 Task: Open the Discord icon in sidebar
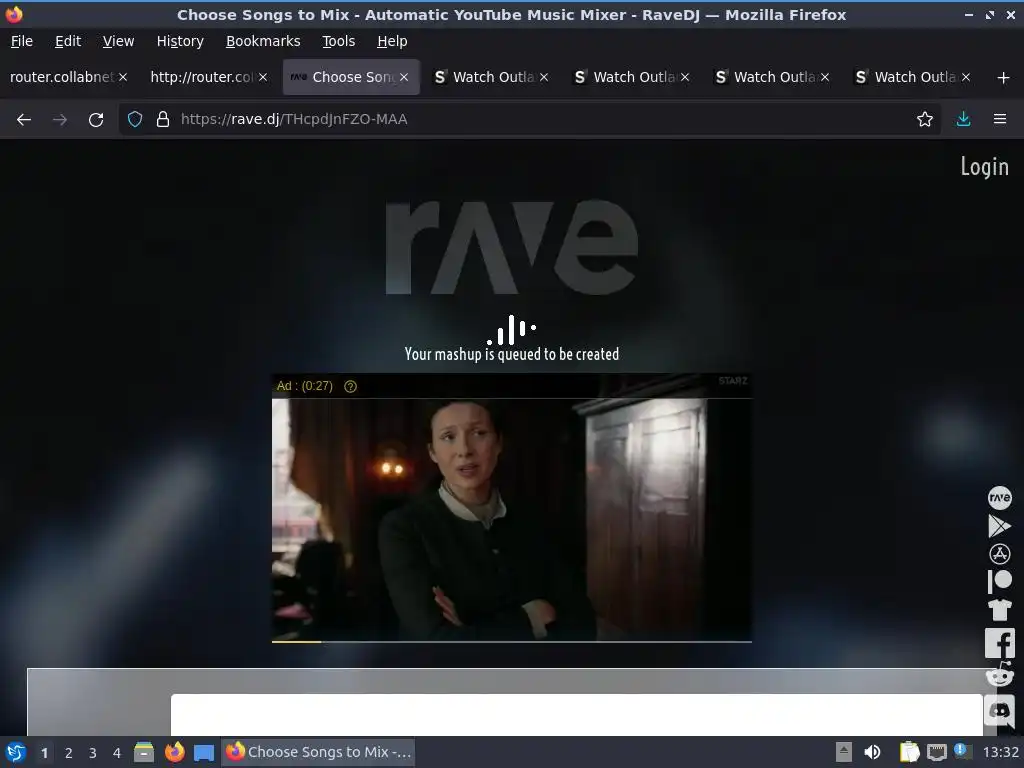click(999, 710)
